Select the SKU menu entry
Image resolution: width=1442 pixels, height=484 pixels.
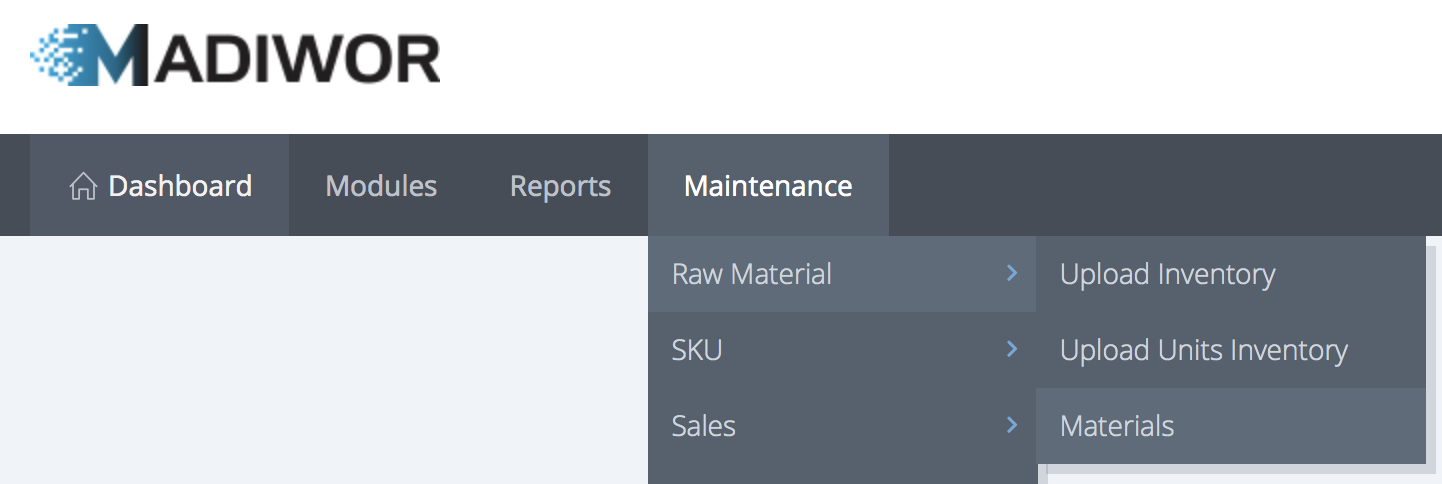tap(697, 350)
